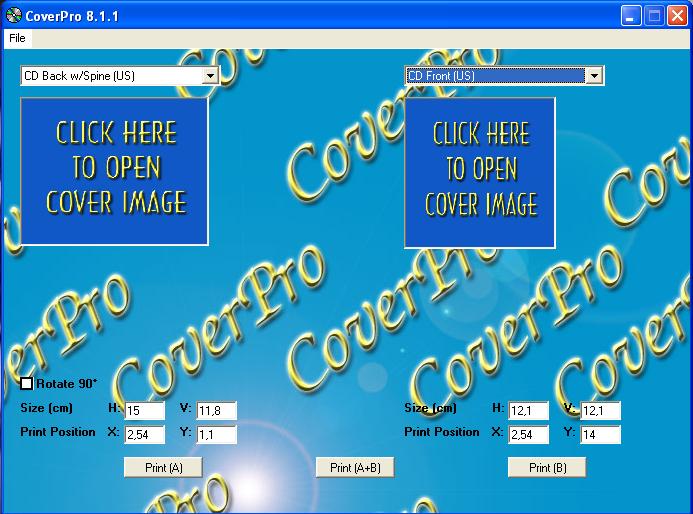693x514 pixels.
Task: Click the right V size field showing 12,1
Action: (x=601, y=411)
